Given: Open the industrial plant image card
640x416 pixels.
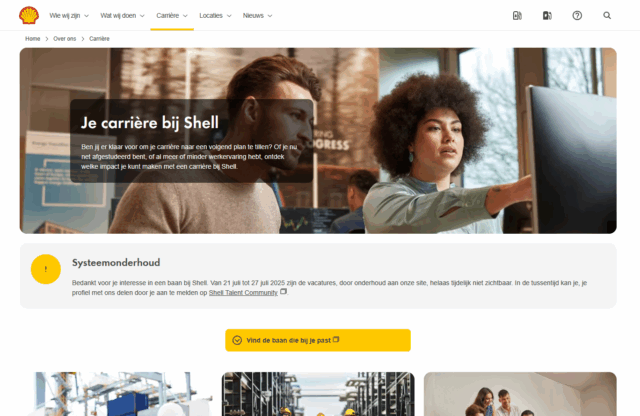Looking at the screenshot, I should (116, 394).
